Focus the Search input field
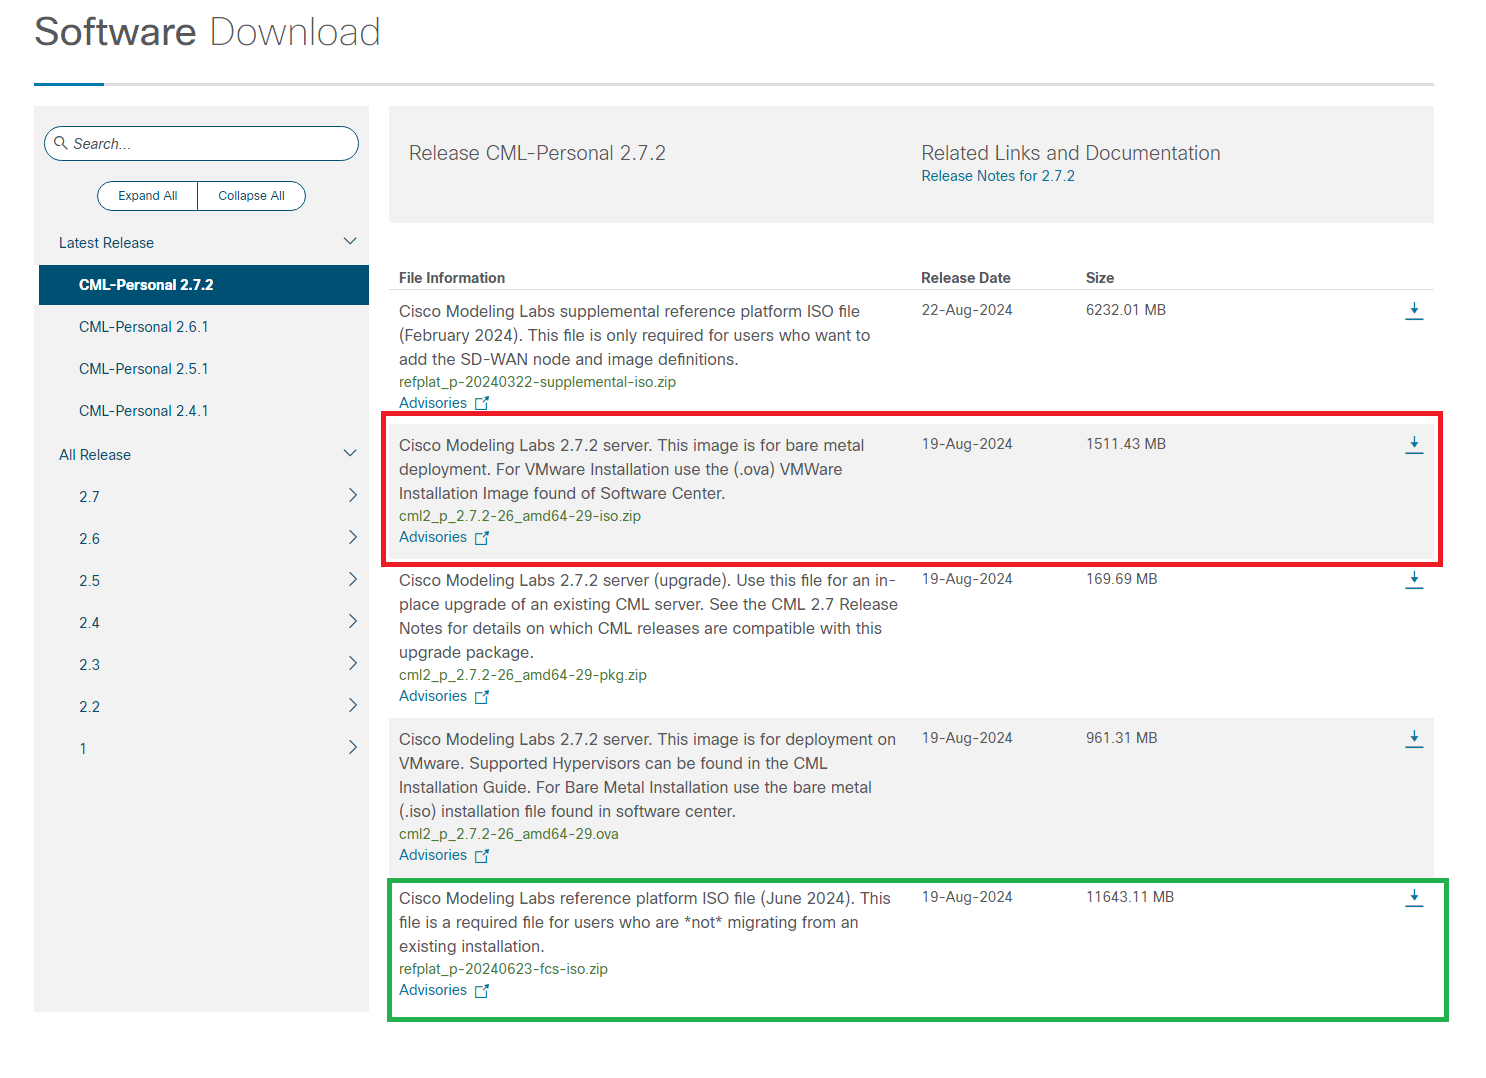Screen dimensions: 1486x1078 (201, 143)
